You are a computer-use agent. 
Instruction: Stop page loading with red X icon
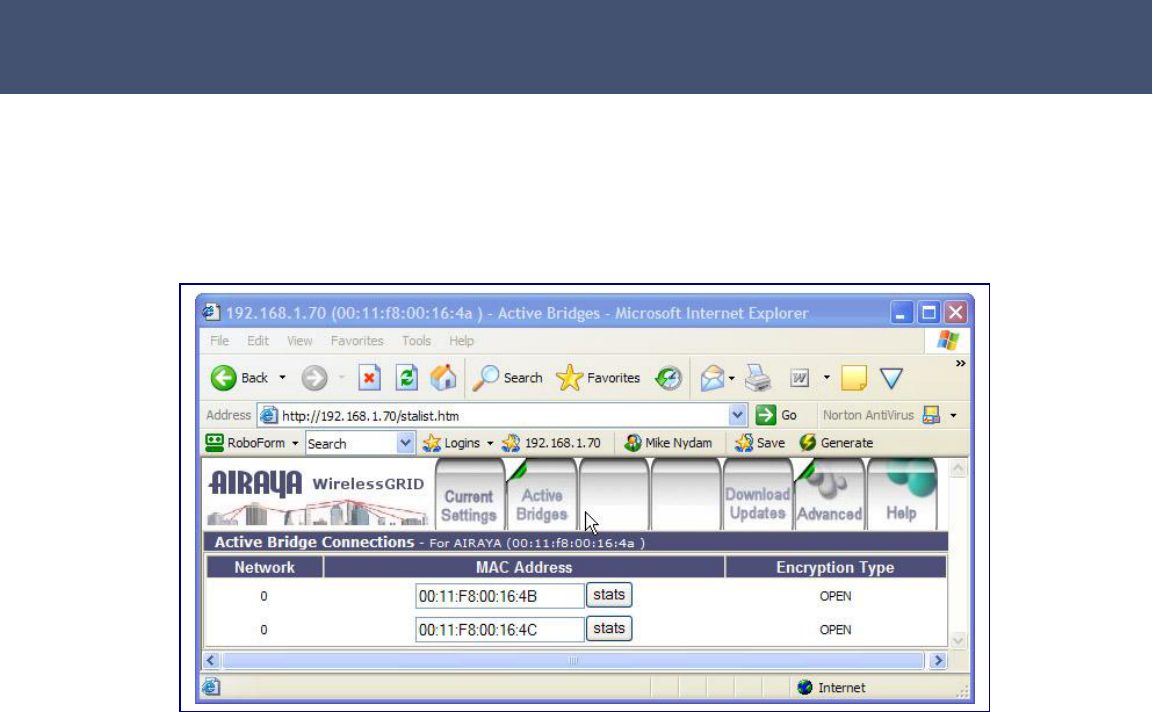tap(369, 378)
